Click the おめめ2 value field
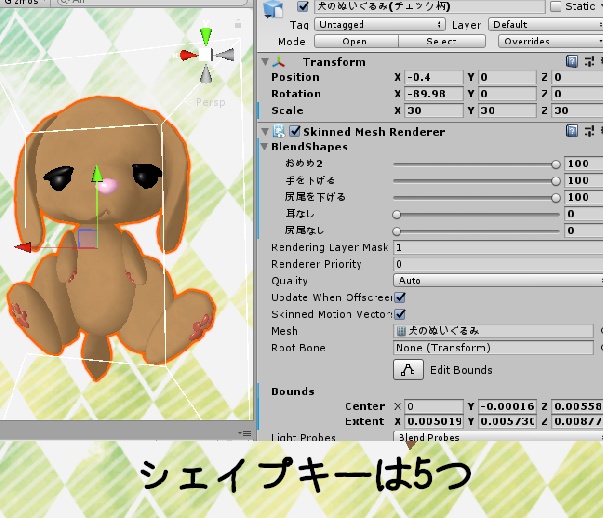 click(x=583, y=164)
